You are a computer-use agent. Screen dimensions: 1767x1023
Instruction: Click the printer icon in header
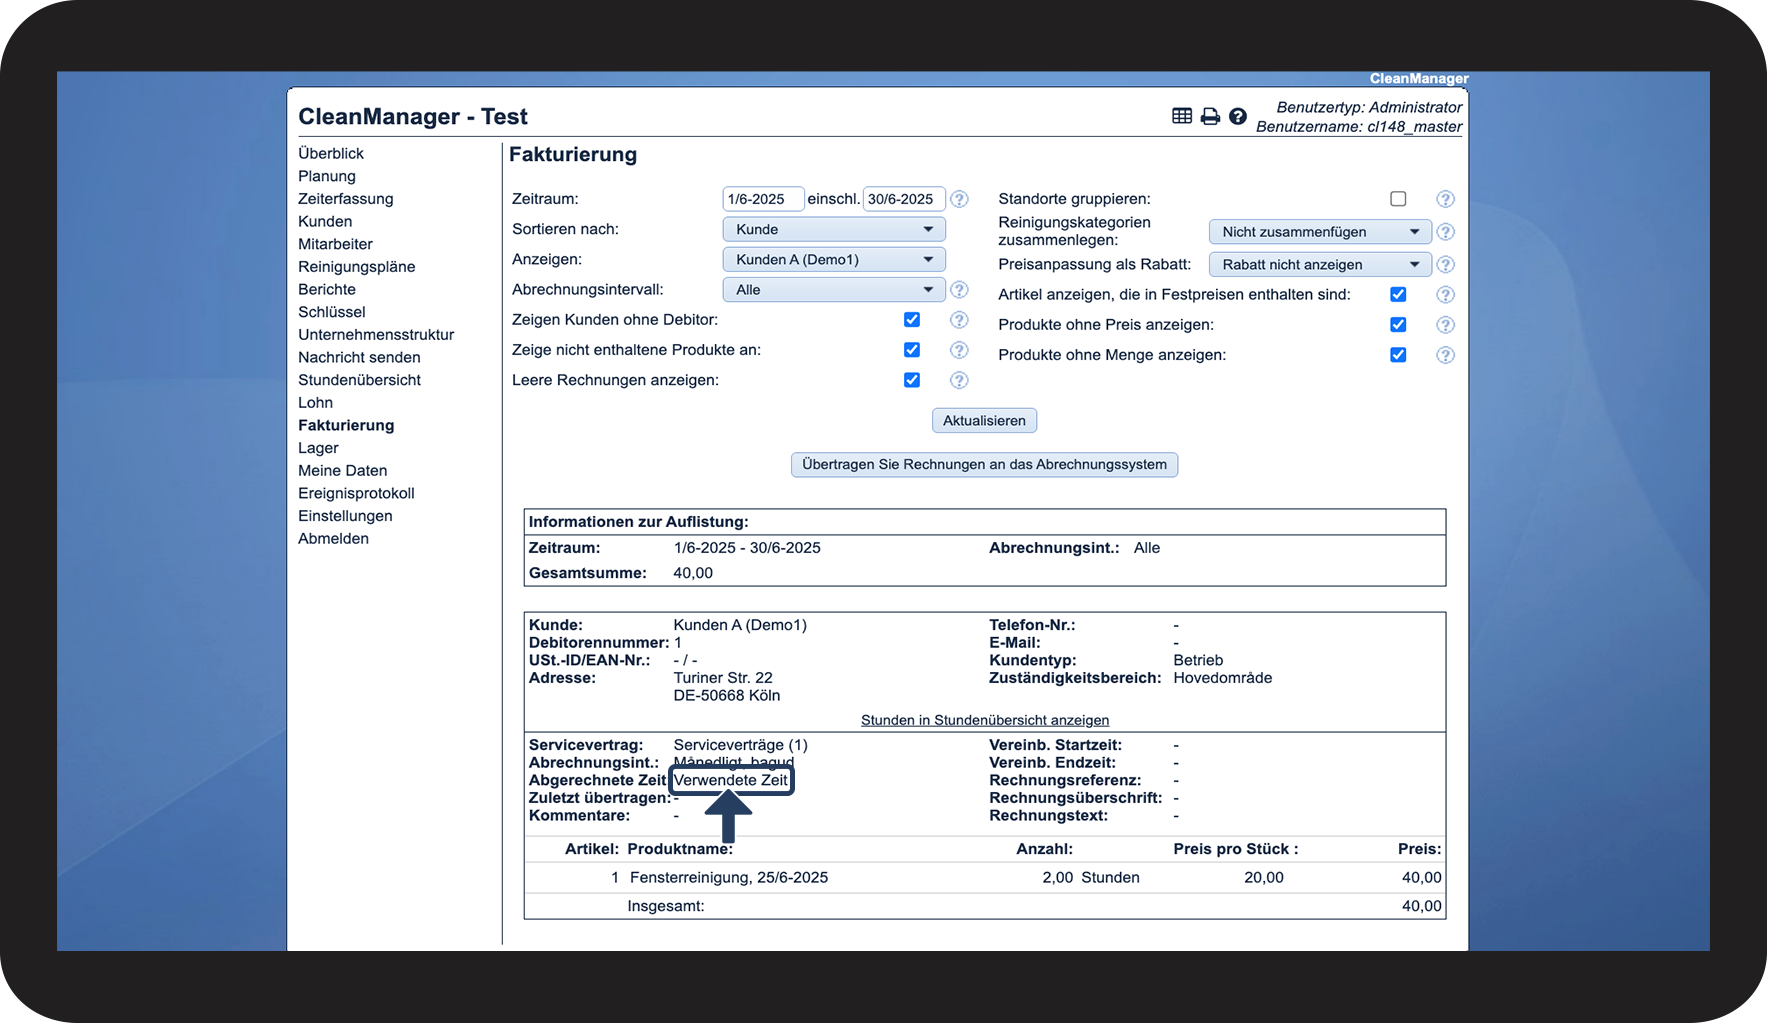(1210, 116)
